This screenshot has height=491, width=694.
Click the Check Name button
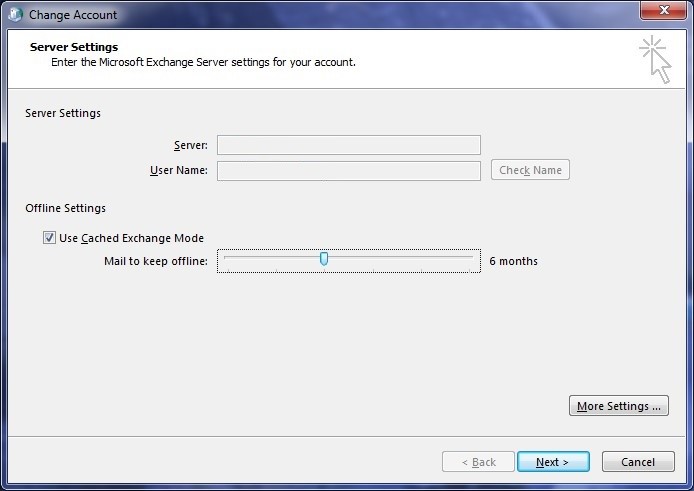[530, 170]
